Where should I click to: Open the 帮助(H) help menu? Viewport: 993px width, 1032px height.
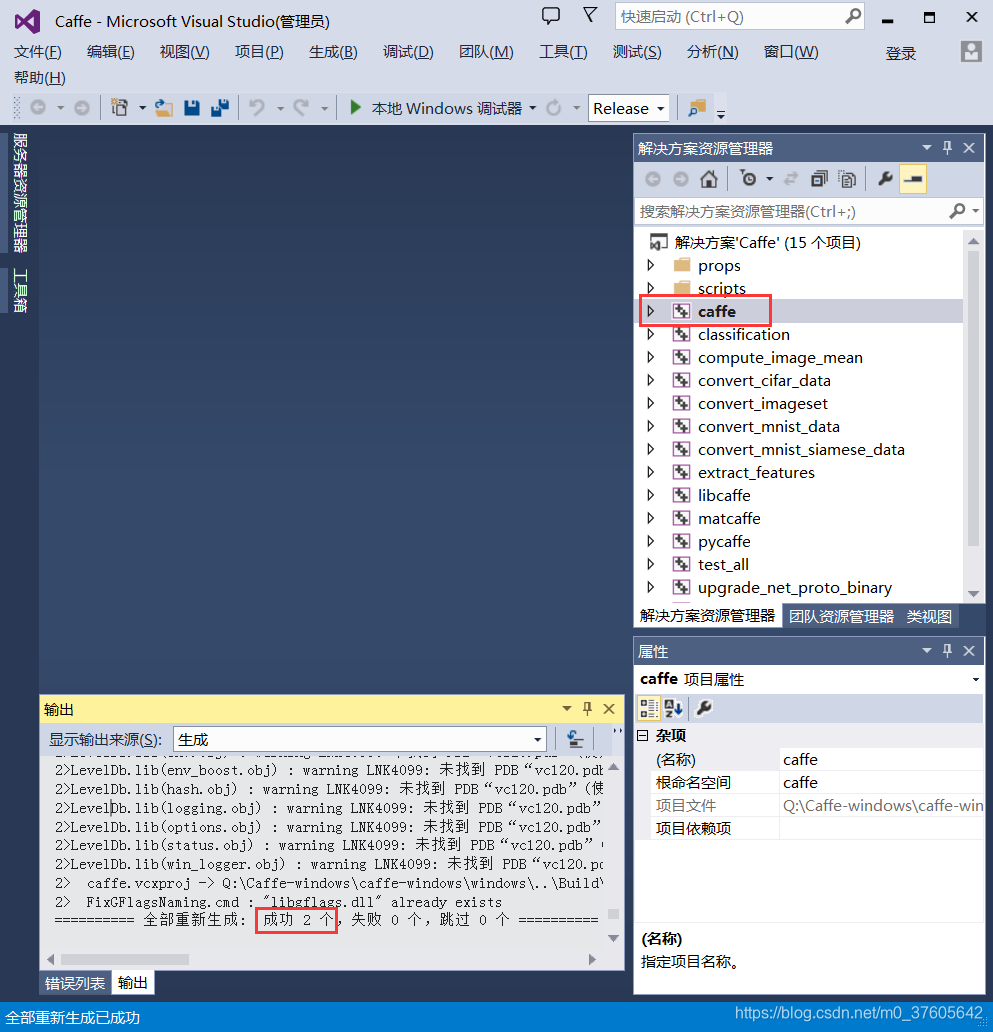pos(39,78)
